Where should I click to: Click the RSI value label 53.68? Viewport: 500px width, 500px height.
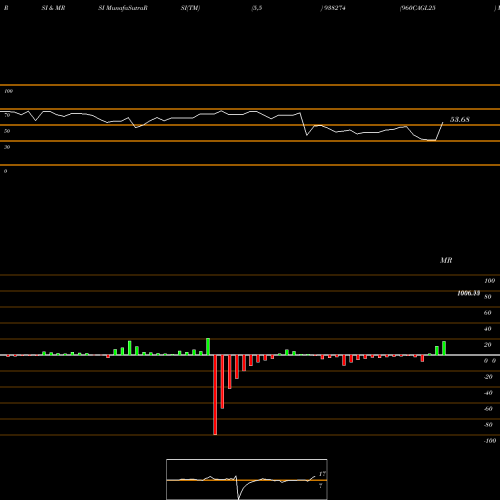[460, 119]
